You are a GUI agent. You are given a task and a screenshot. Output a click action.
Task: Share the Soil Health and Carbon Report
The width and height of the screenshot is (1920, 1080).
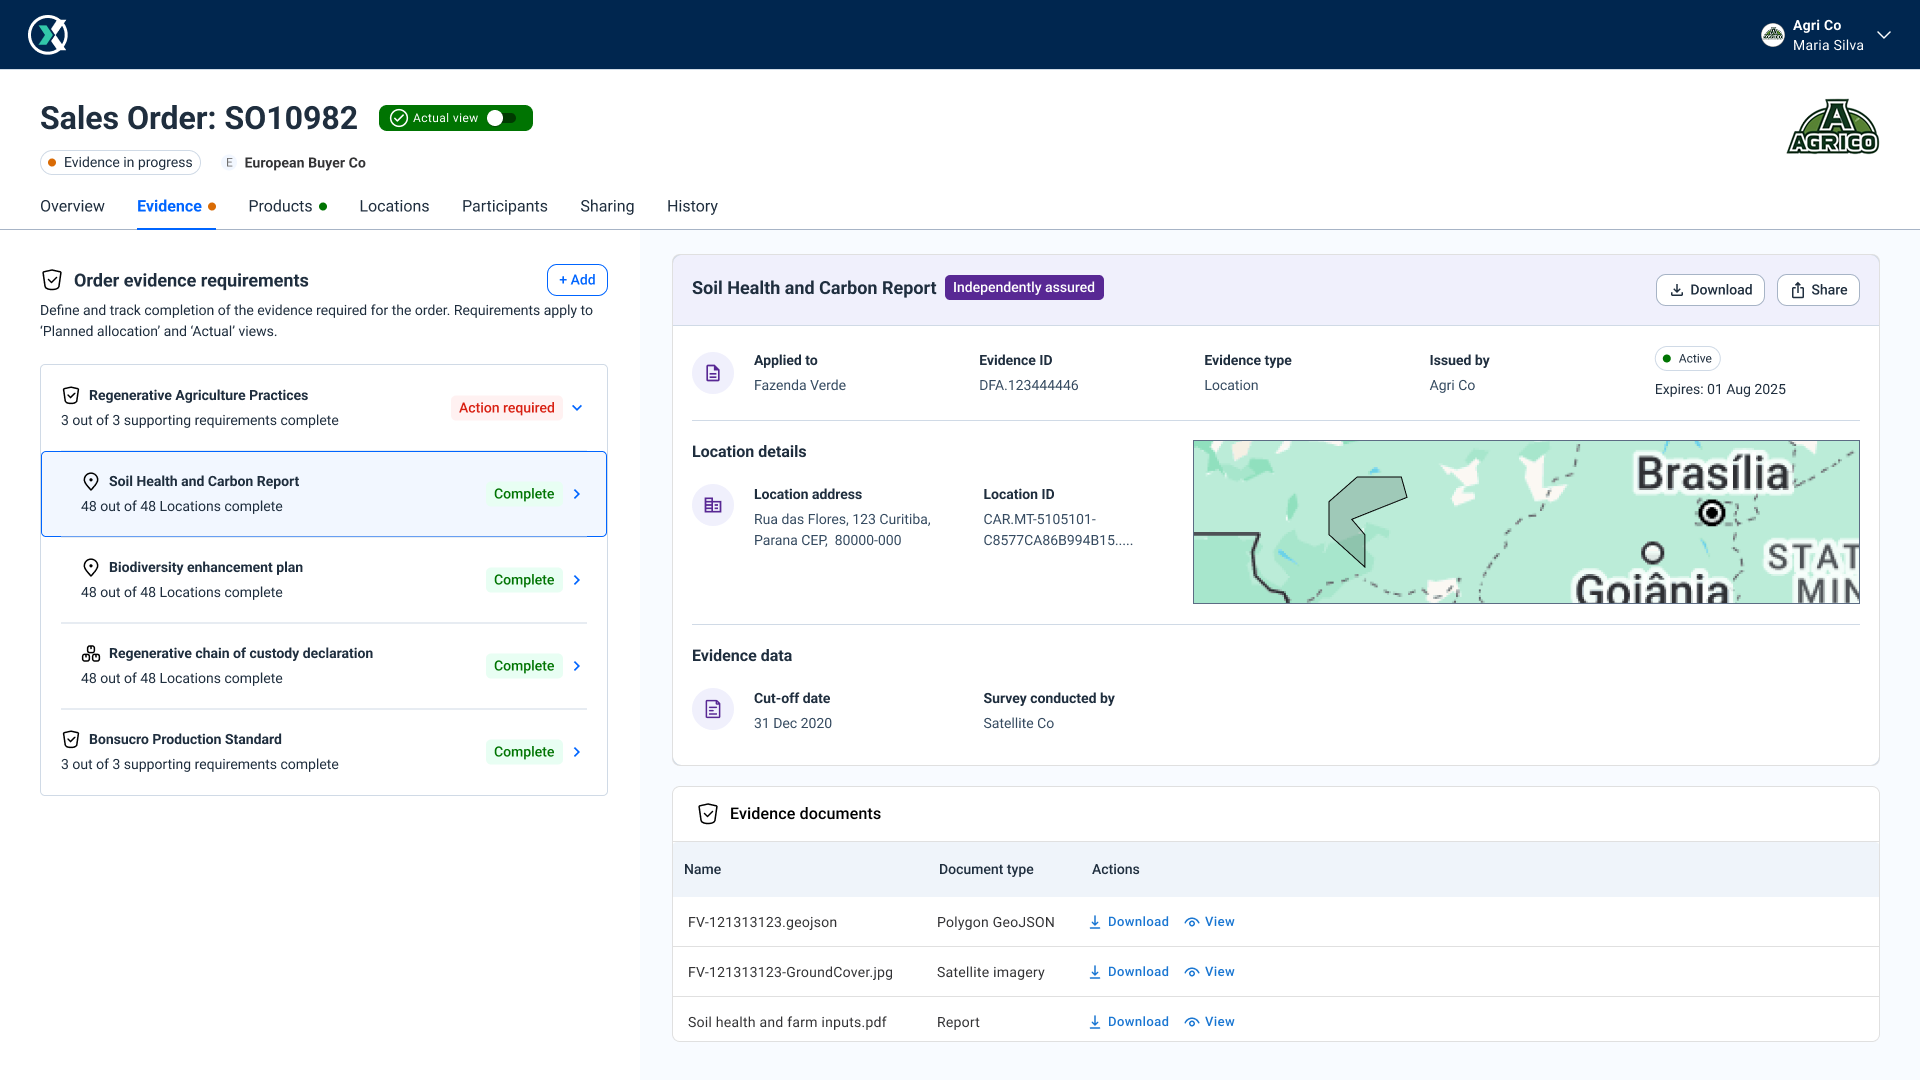(1818, 290)
